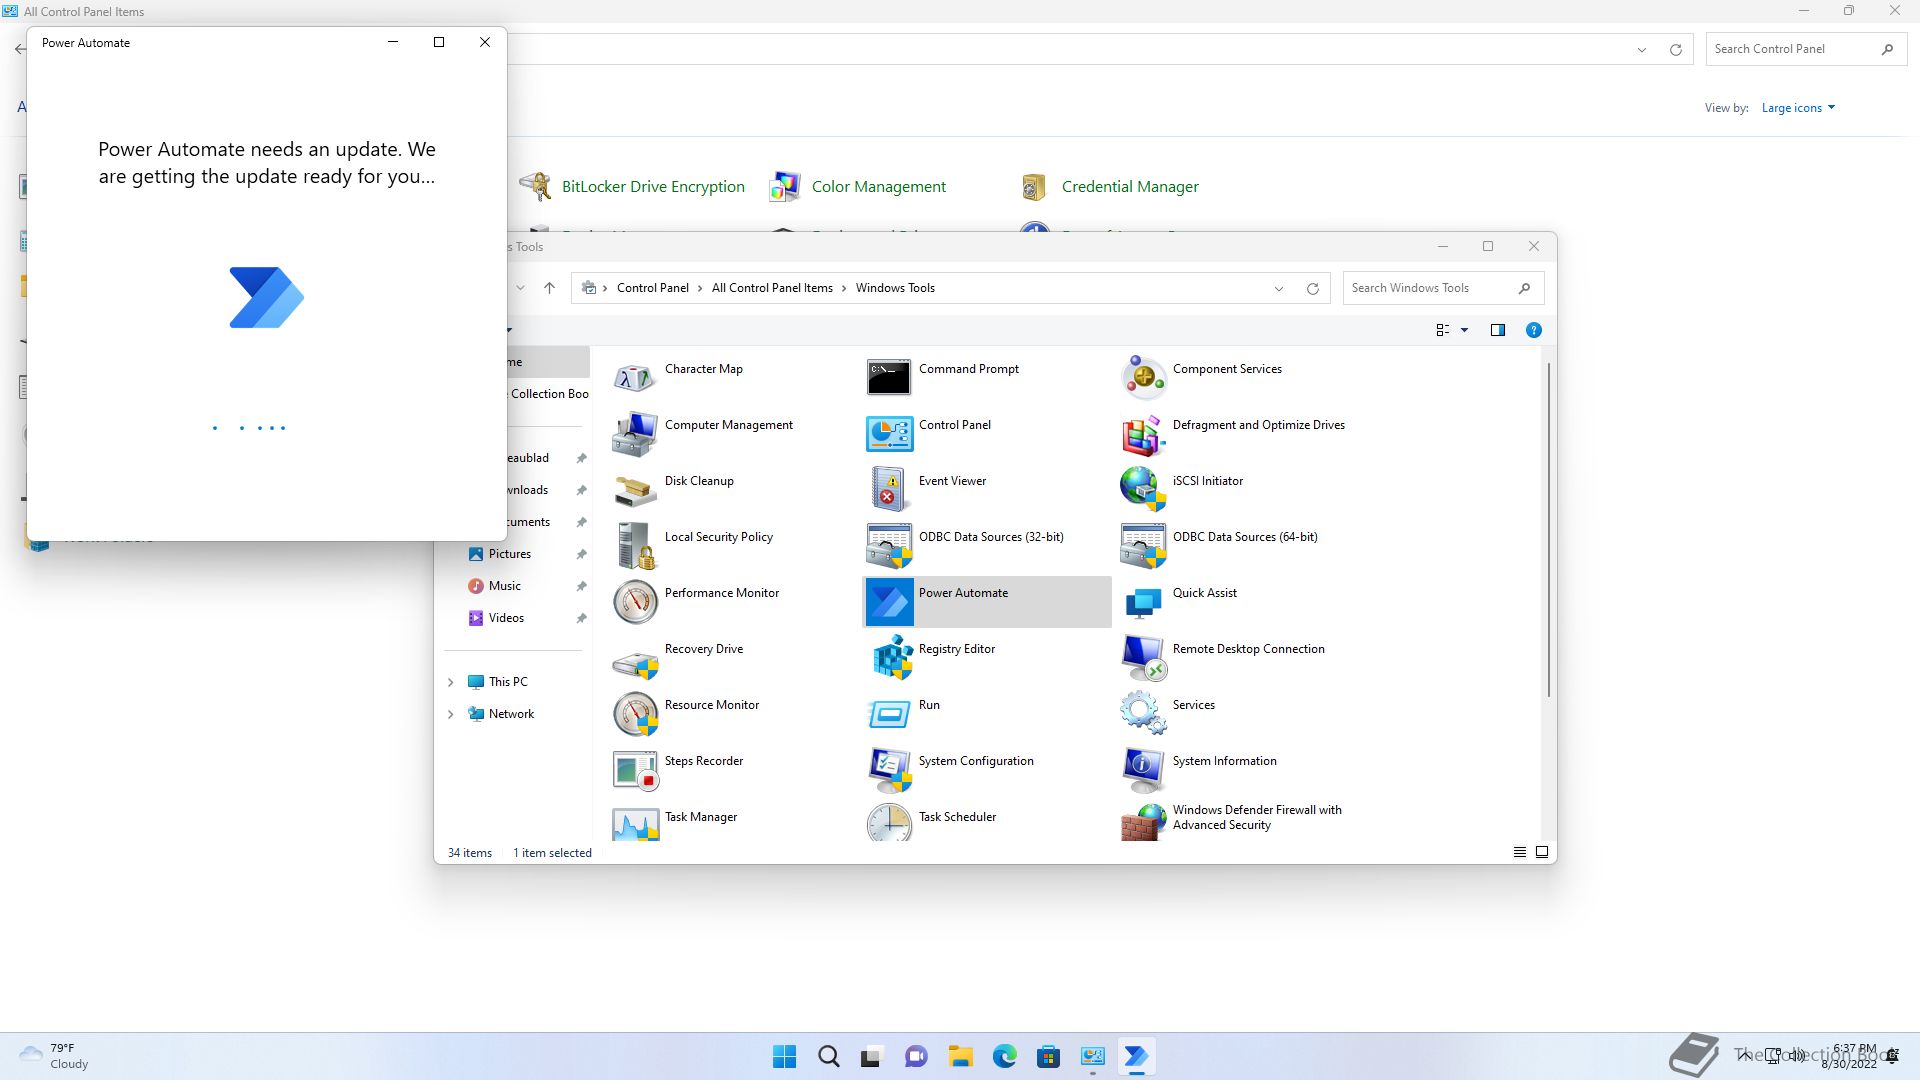Open Character Map tool icon
This screenshot has height=1080, width=1920.
click(635, 378)
